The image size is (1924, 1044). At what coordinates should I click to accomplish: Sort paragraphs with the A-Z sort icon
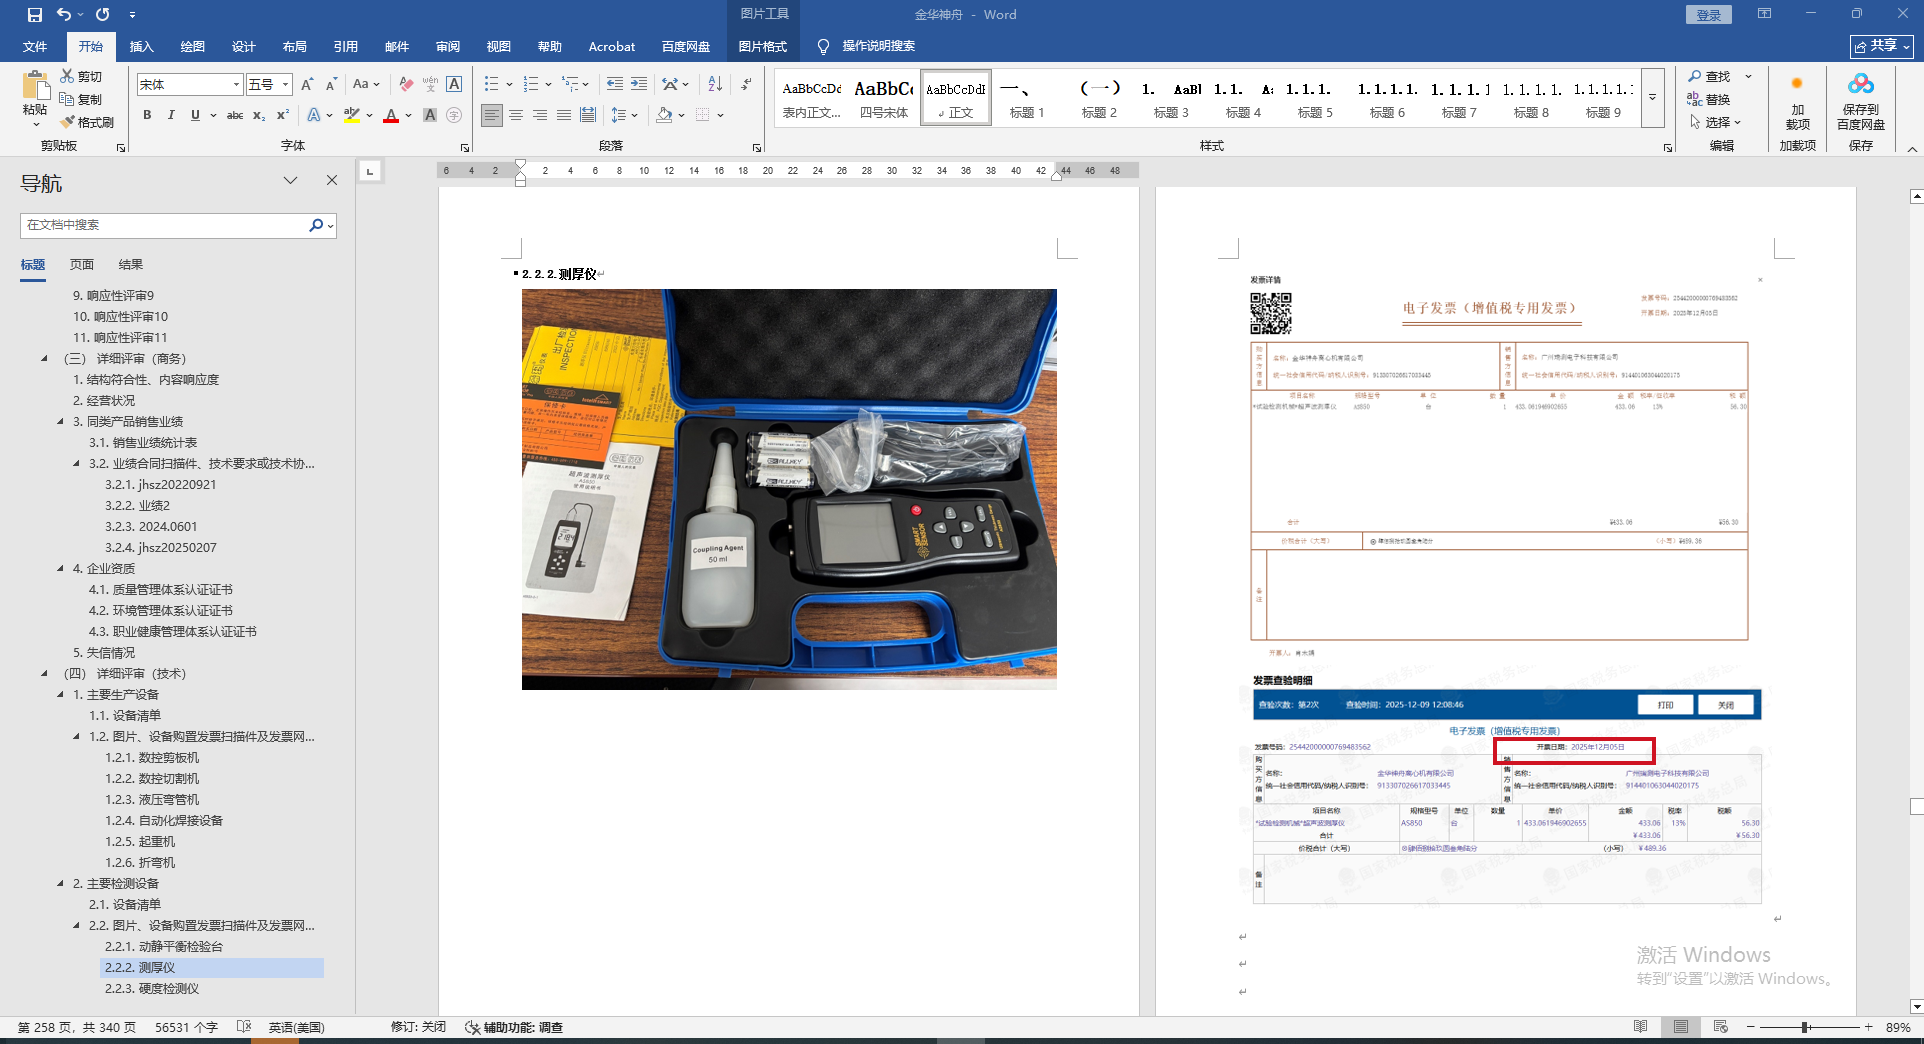pyautogui.click(x=715, y=84)
